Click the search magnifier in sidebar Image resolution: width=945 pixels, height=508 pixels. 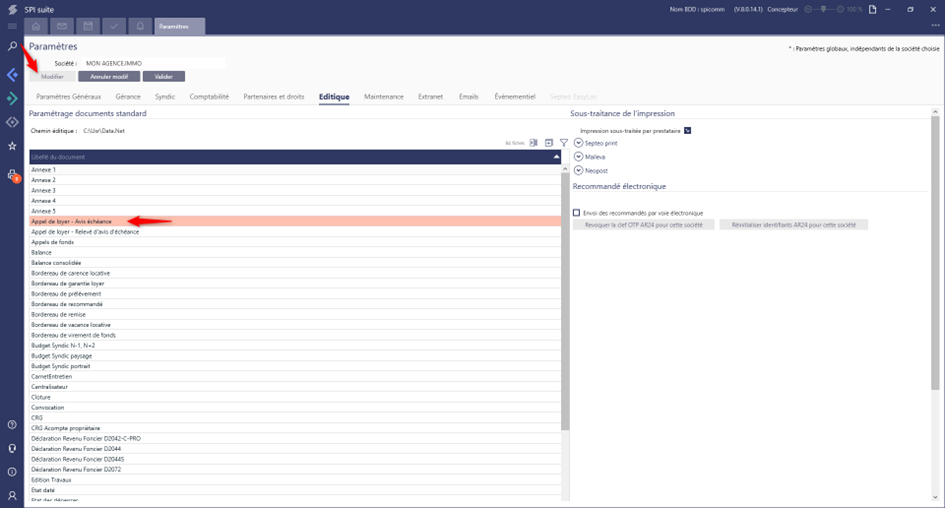(x=12, y=47)
